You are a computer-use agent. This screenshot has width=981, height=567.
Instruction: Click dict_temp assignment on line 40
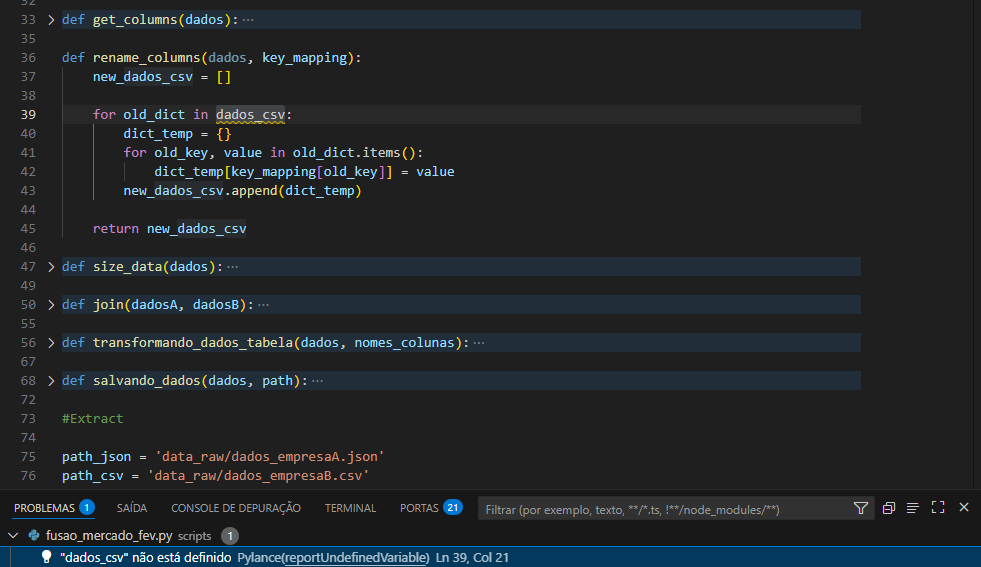tap(177, 134)
